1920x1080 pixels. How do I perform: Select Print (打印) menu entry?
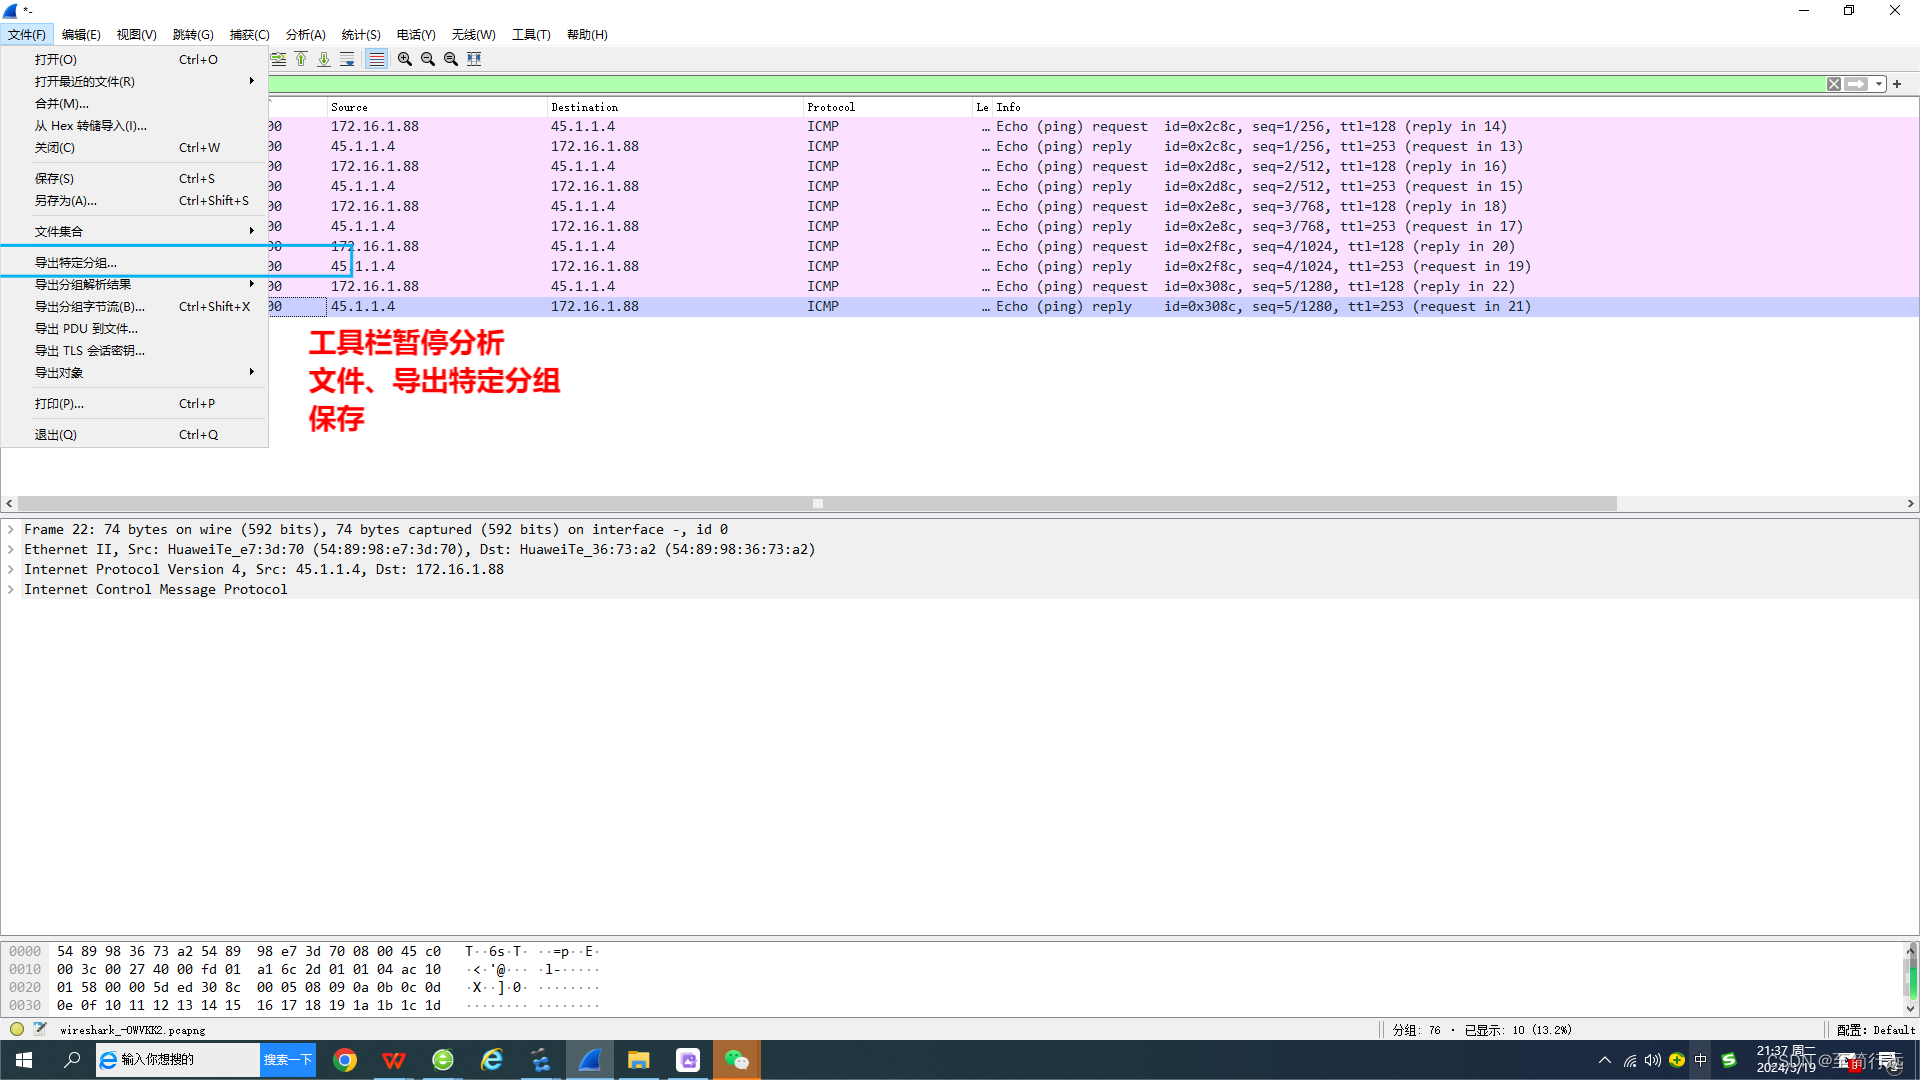point(134,403)
